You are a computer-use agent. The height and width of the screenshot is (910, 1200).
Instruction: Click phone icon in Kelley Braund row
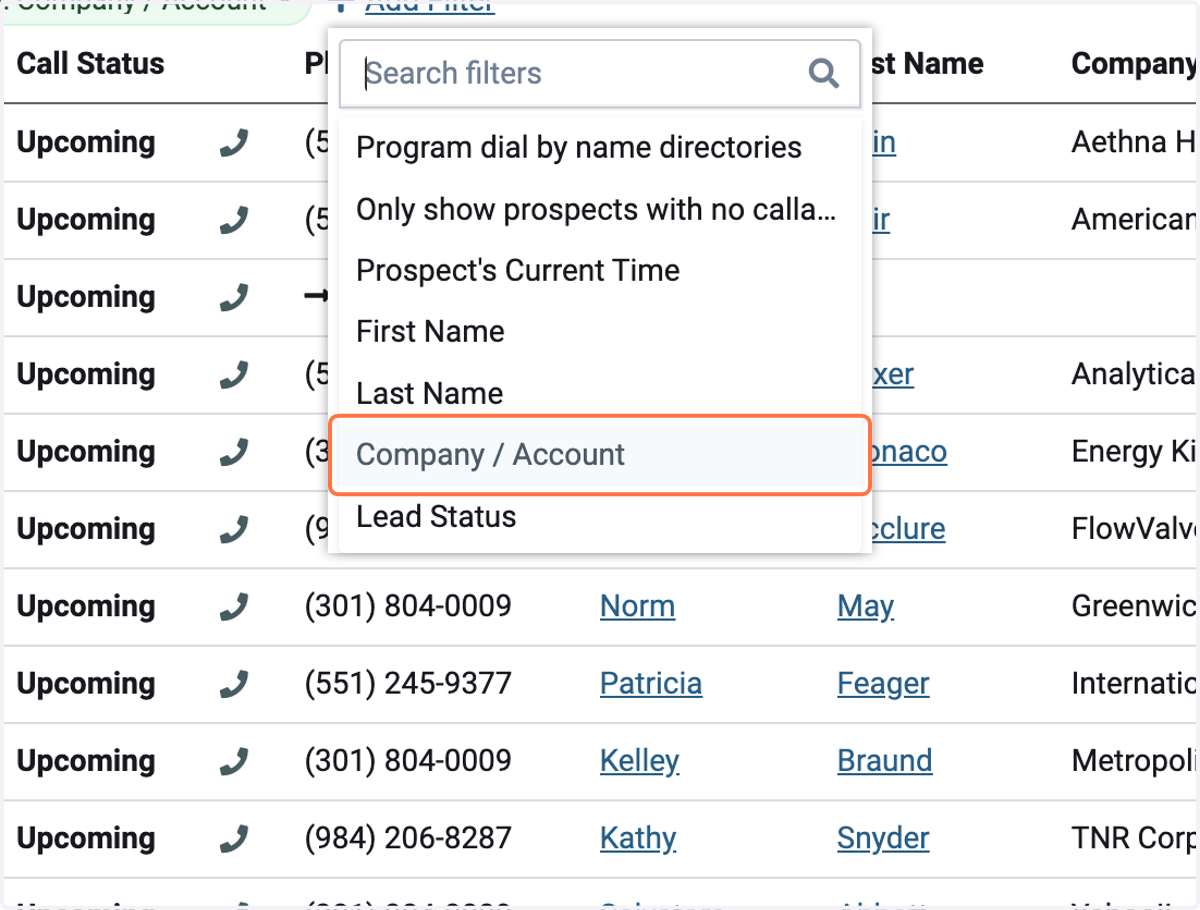[233, 762]
